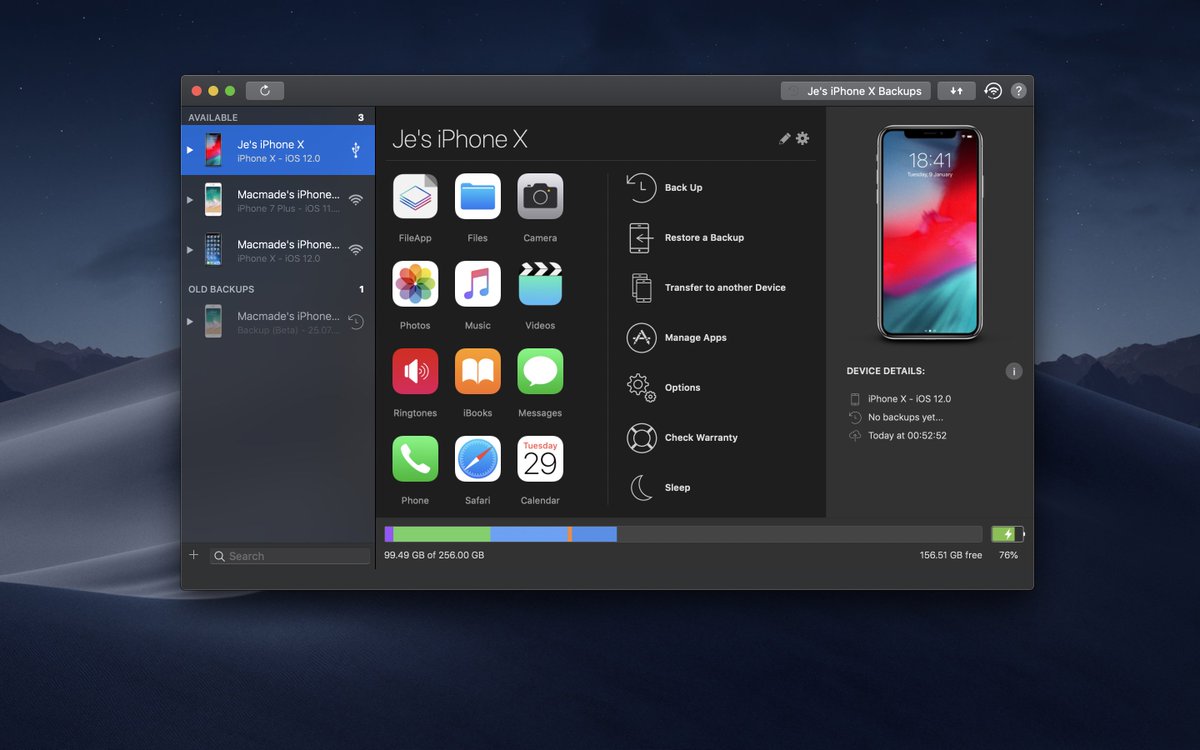Click the "Je's iPhone X" title heading

pyautogui.click(x=460, y=140)
